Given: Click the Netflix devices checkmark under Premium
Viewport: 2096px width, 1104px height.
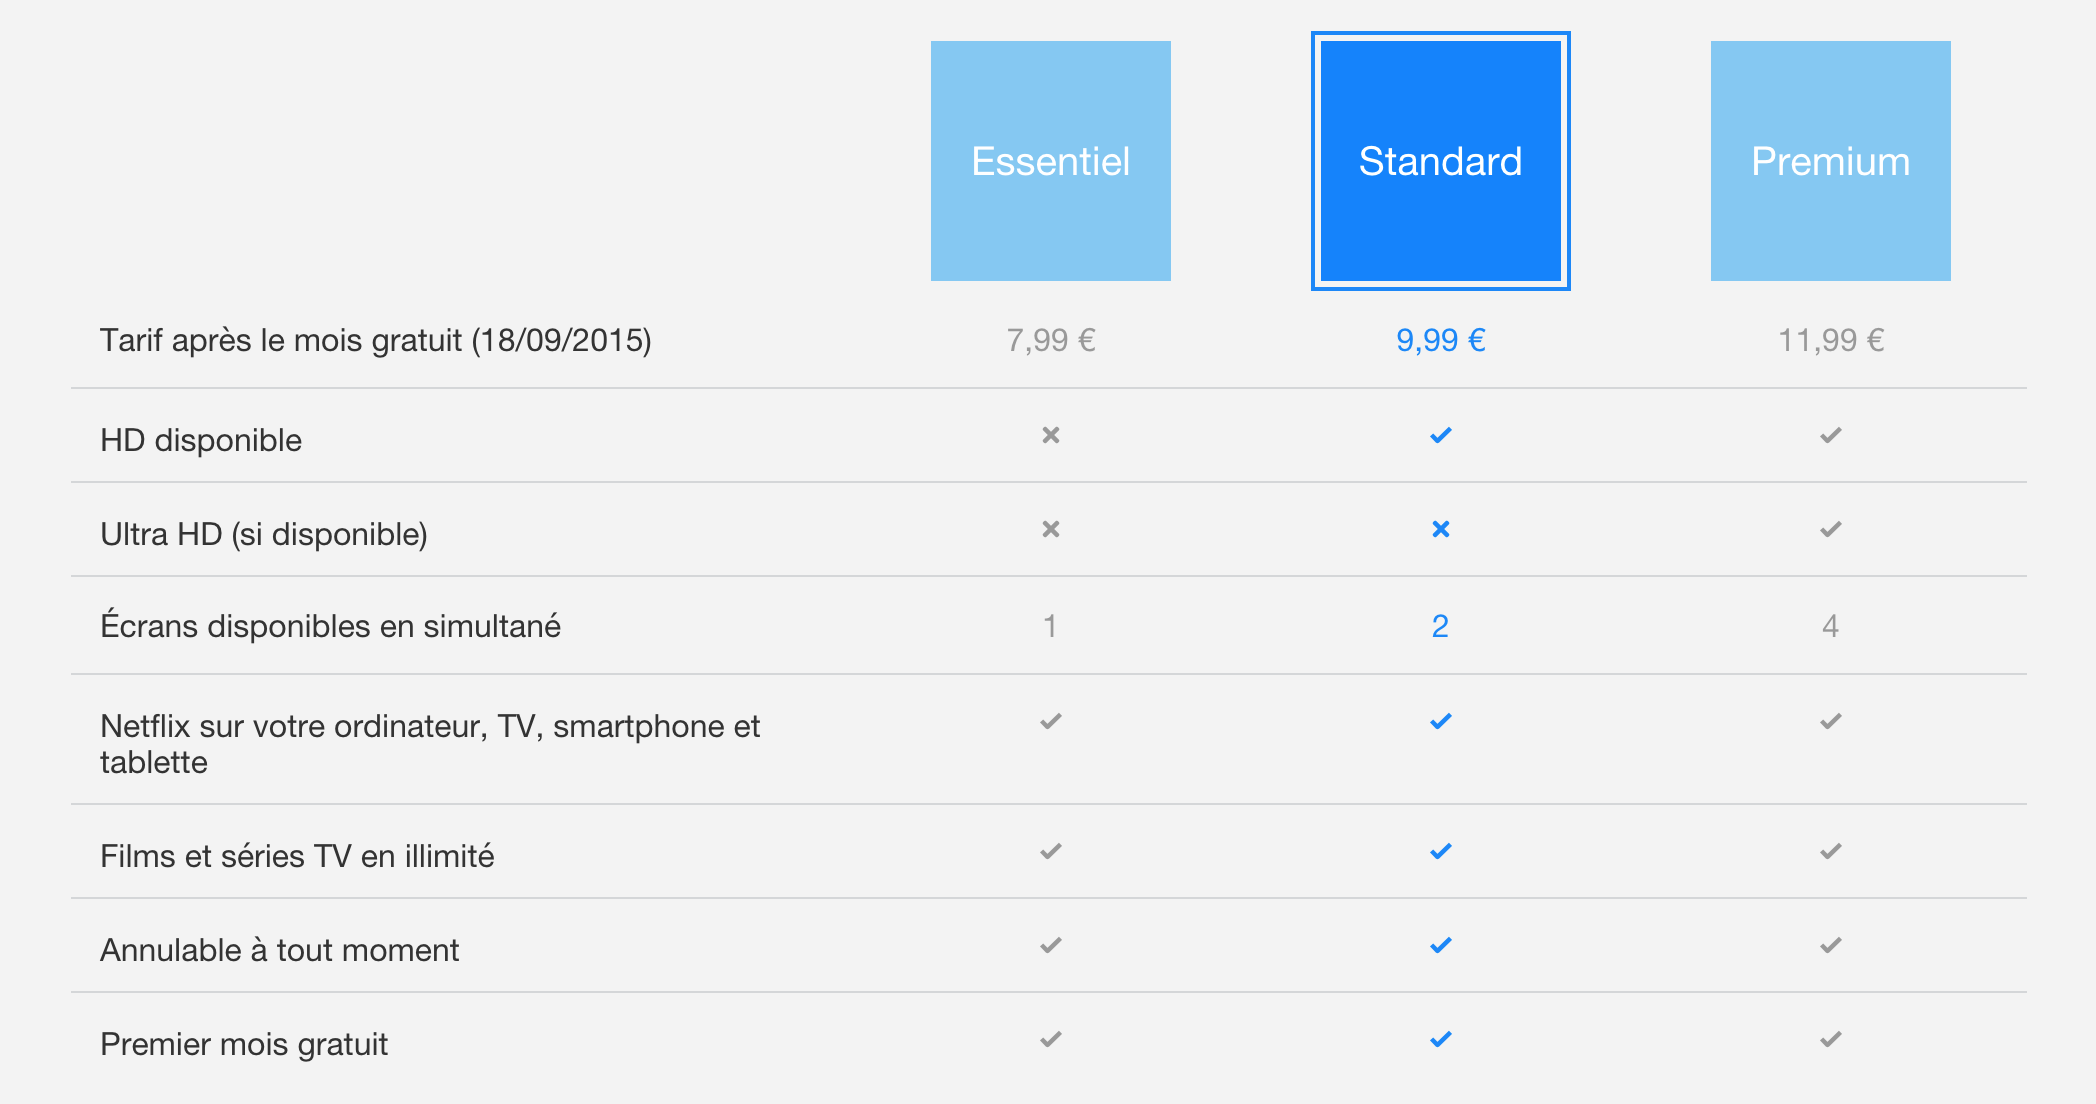Looking at the screenshot, I should (x=1830, y=721).
